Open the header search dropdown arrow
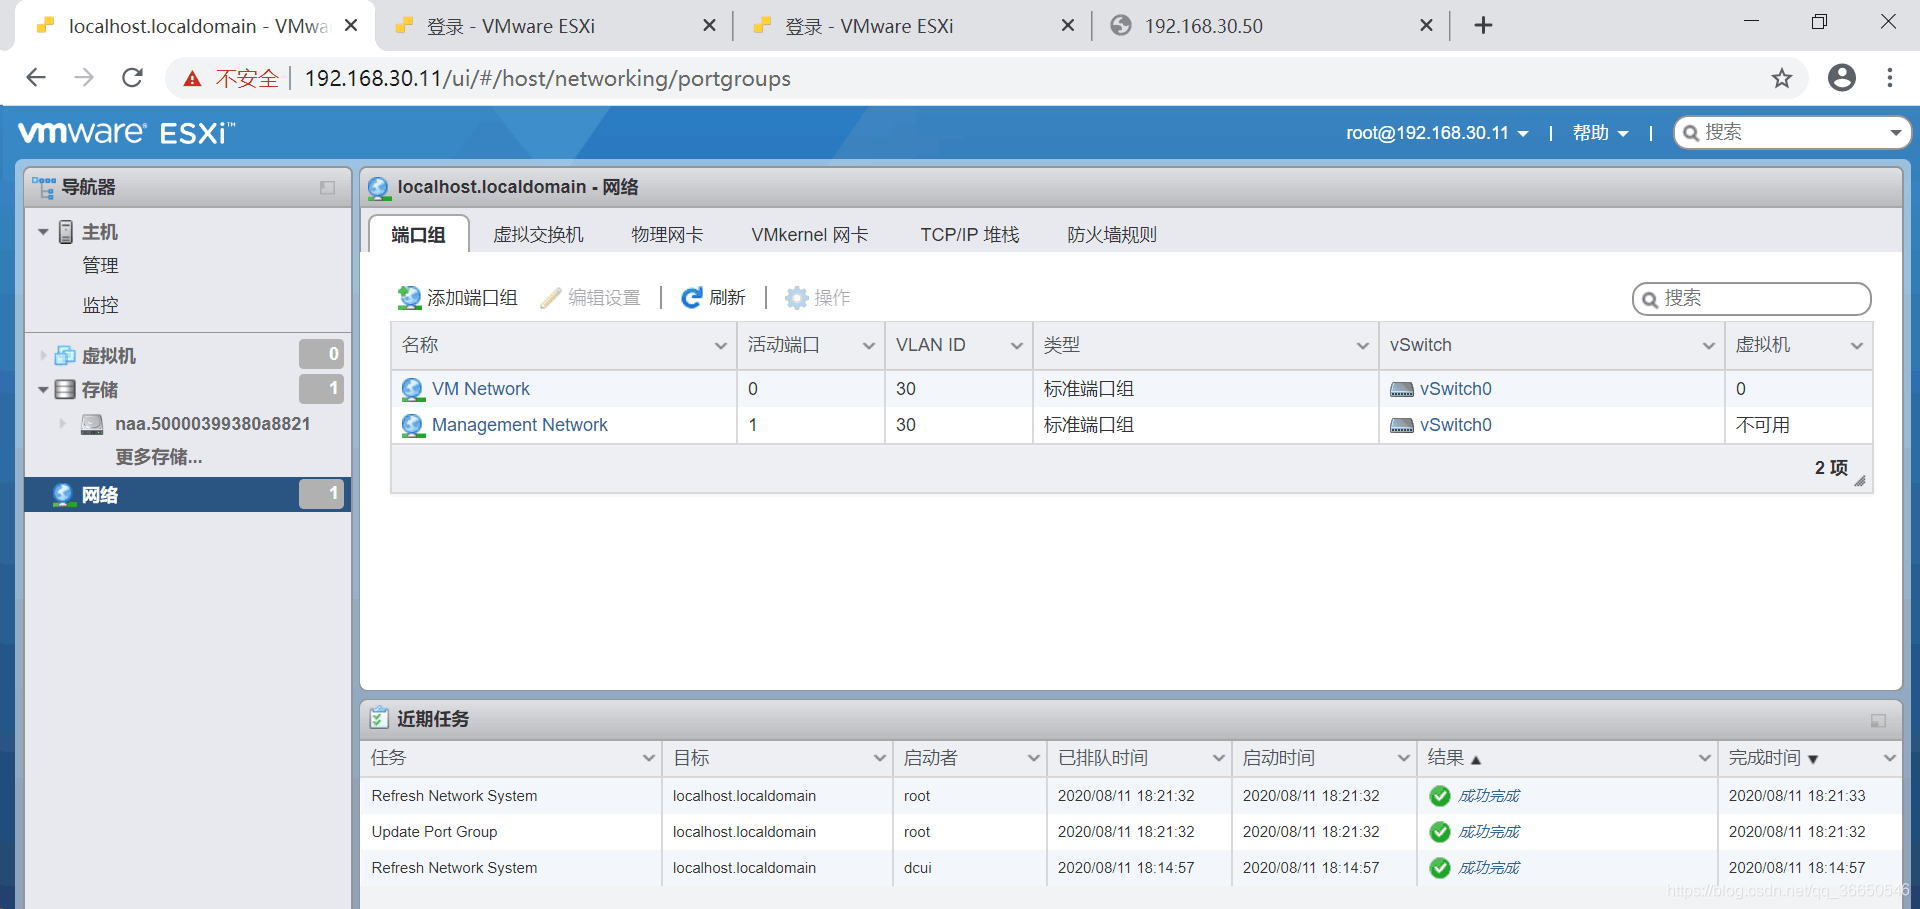Image resolution: width=1920 pixels, height=909 pixels. pyautogui.click(x=1895, y=133)
